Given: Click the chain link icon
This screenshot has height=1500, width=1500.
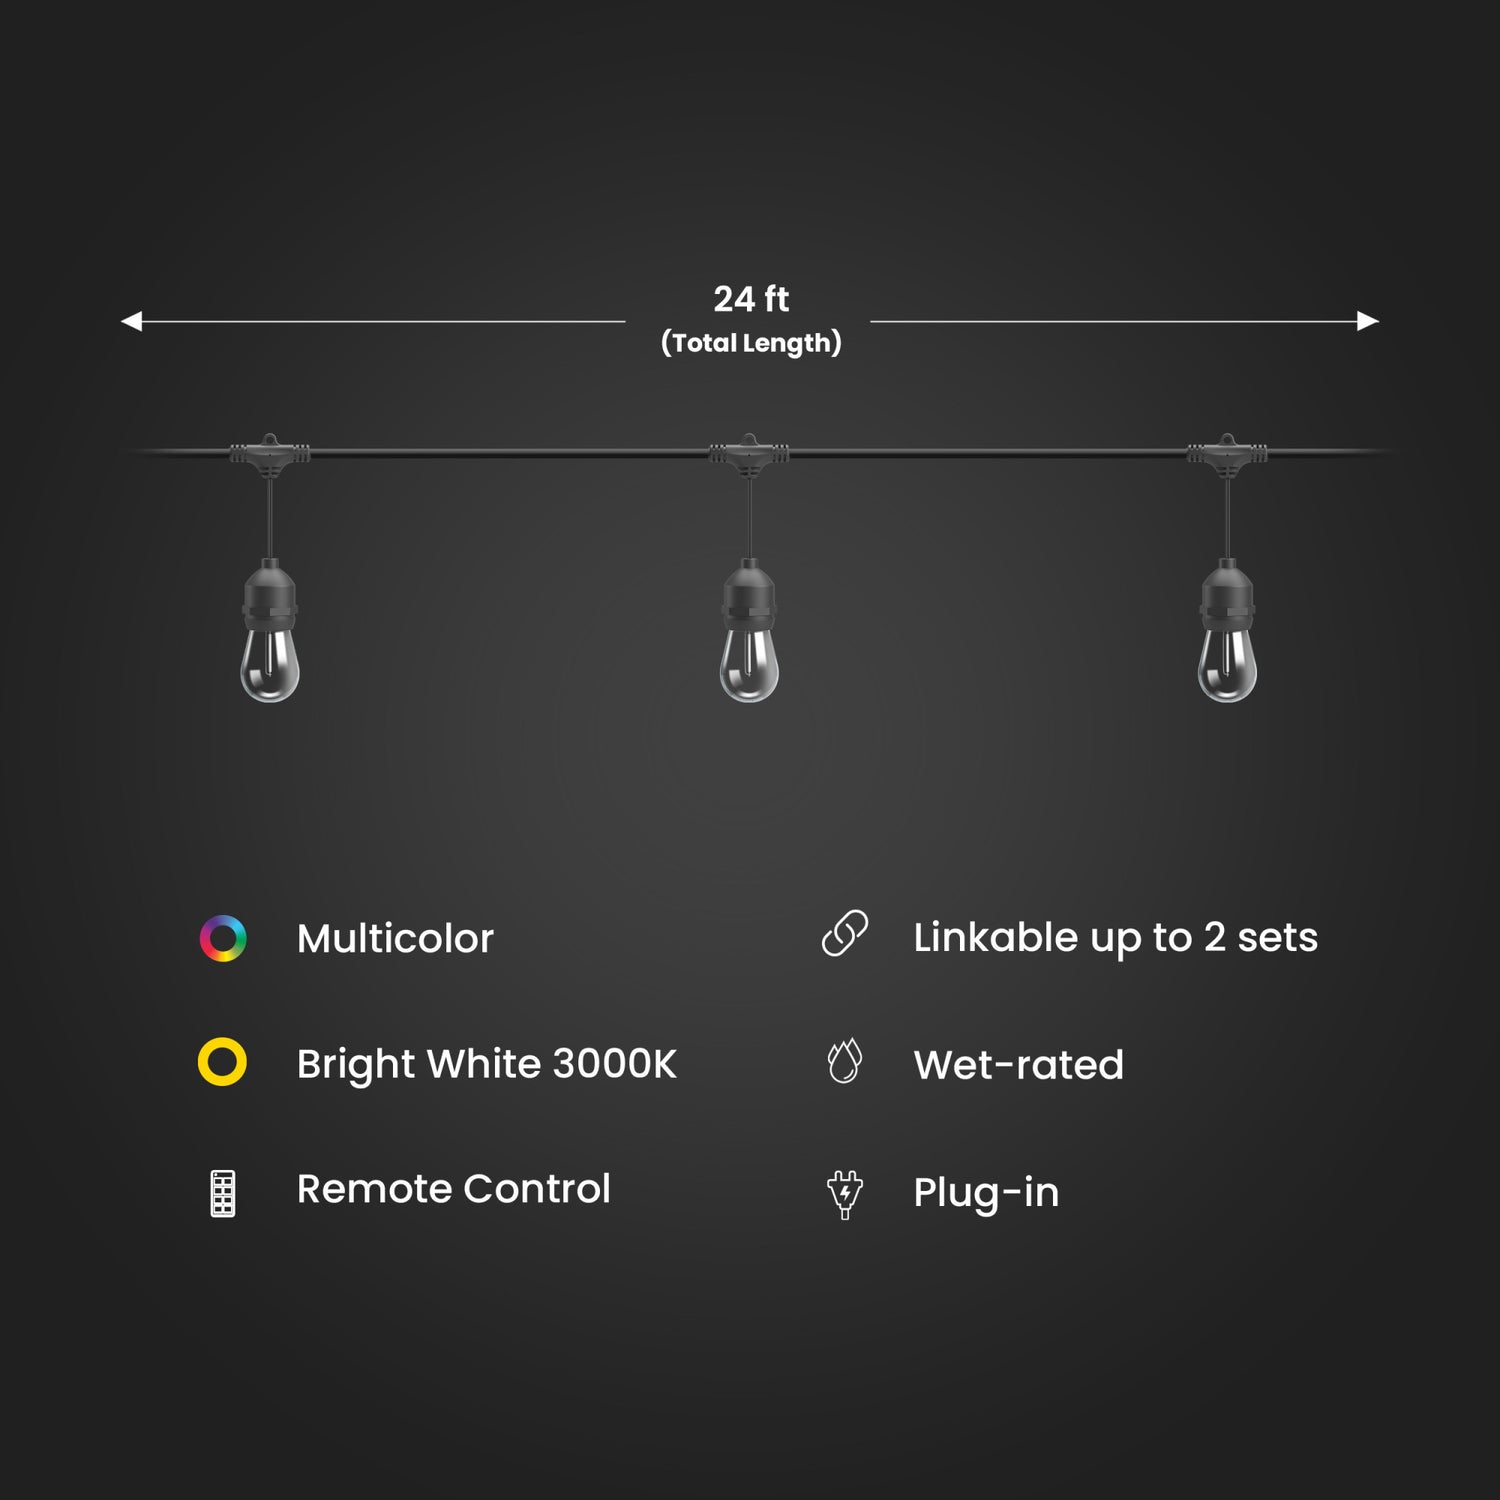Looking at the screenshot, I should [845, 934].
